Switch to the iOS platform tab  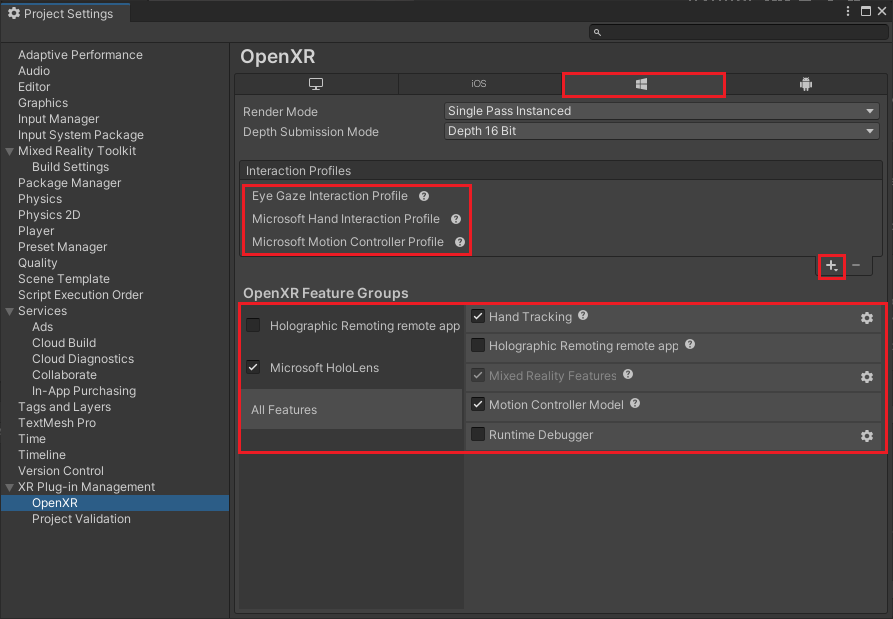pyautogui.click(x=479, y=84)
